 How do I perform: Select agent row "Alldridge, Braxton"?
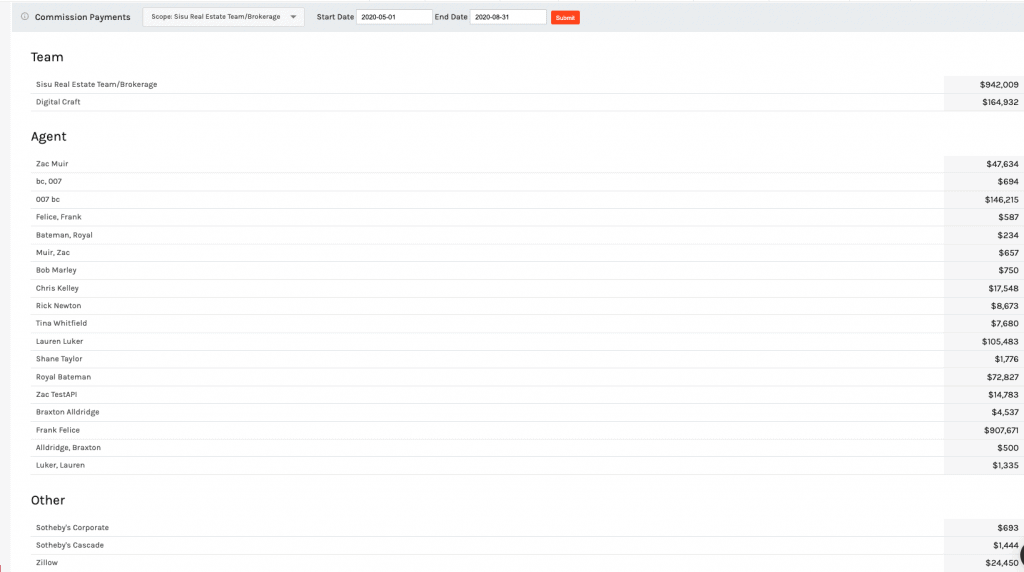coord(527,448)
